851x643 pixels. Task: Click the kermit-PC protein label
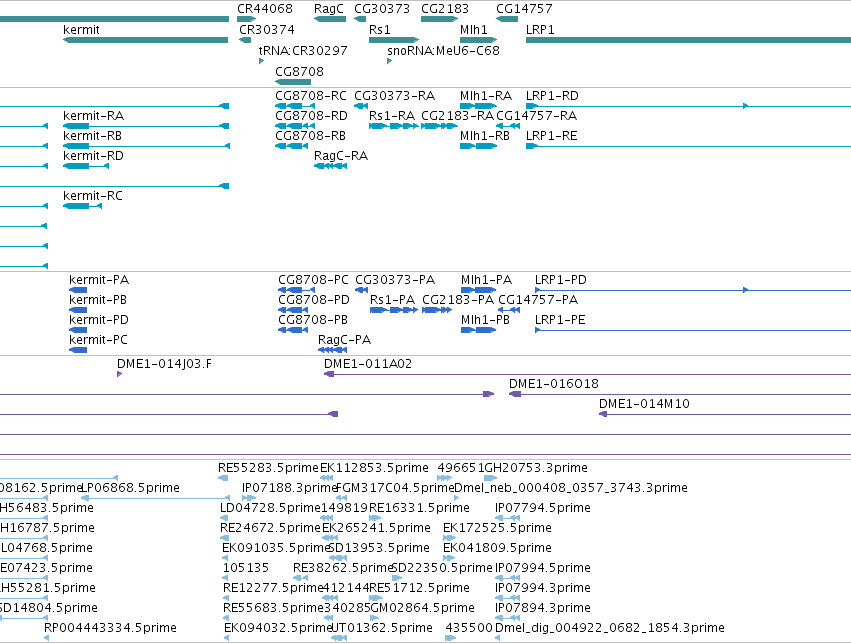point(99,340)
